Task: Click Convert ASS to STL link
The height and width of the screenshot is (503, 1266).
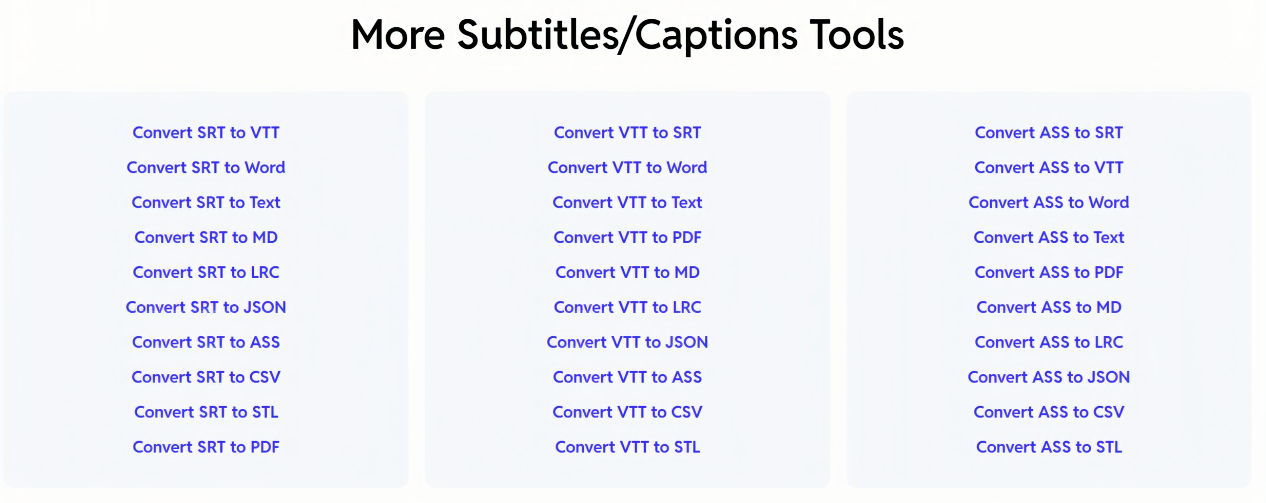Action: click(x=1049, y=447)
